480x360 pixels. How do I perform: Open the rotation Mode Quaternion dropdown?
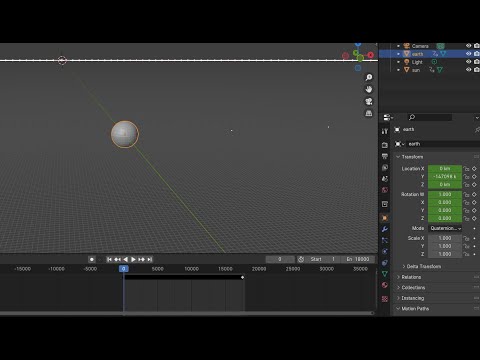point(445,228)
